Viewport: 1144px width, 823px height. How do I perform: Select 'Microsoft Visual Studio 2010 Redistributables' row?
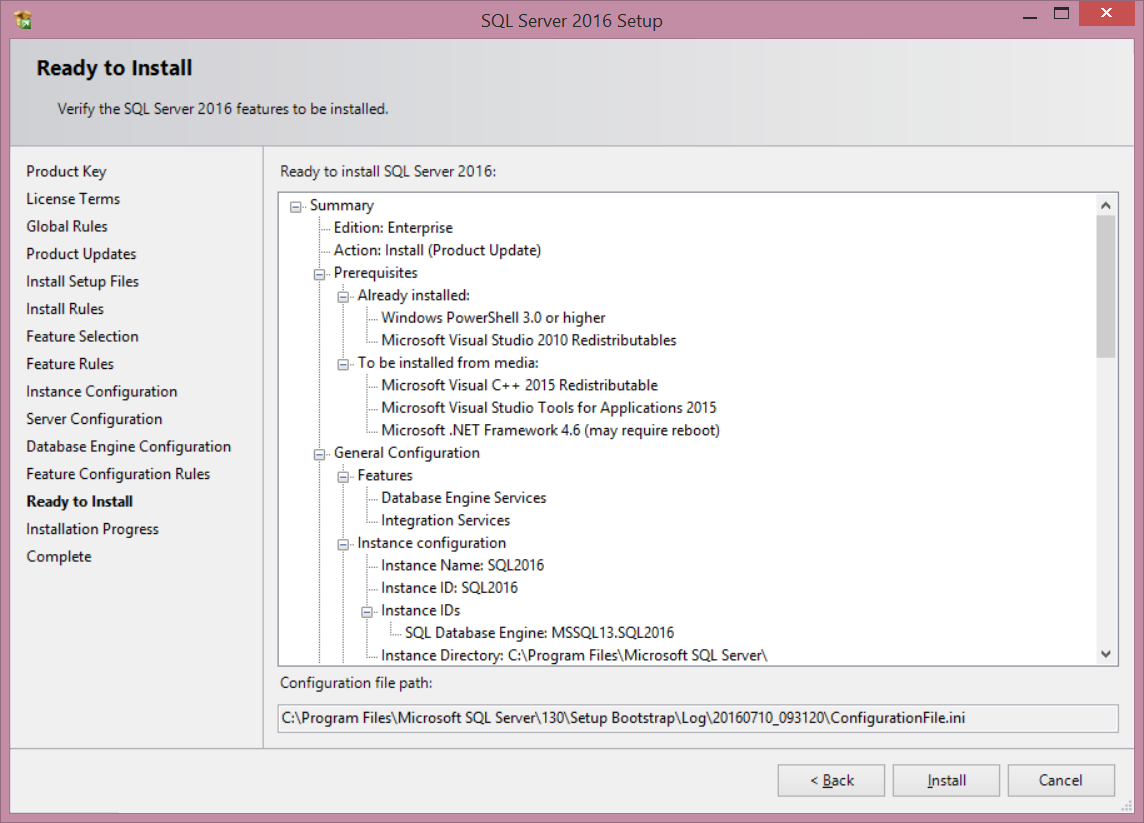[x=529, y=341]
